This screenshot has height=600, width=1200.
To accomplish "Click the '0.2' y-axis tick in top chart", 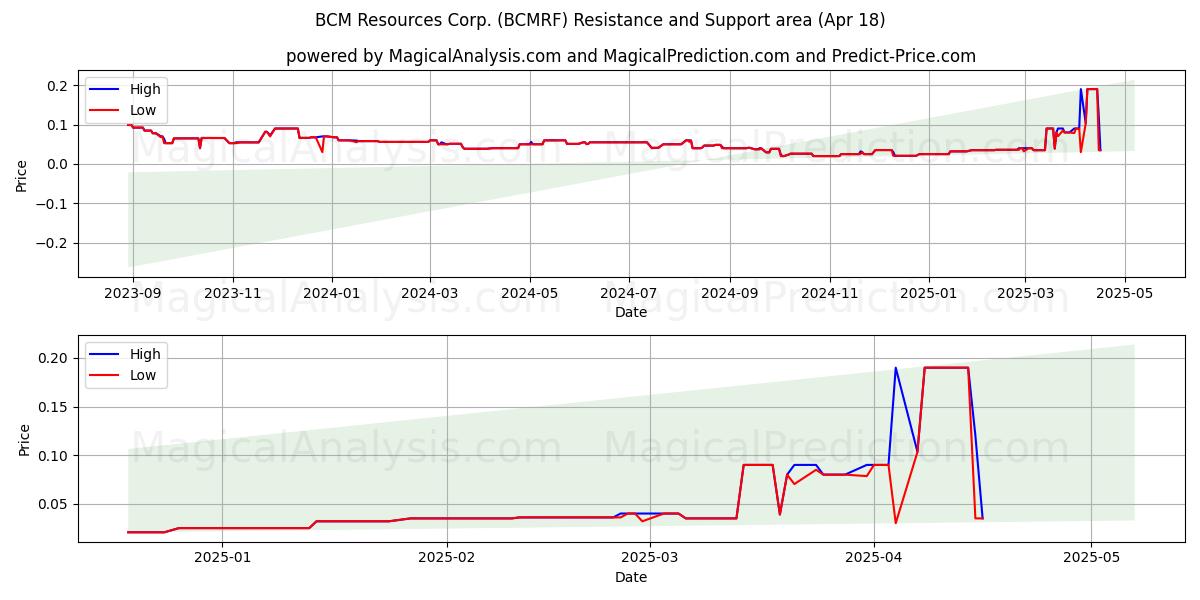I will (58, 86).
